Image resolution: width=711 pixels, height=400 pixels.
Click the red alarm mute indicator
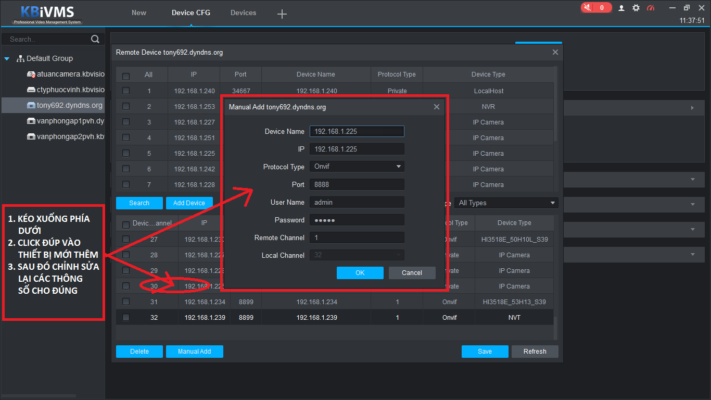[596, 8]
